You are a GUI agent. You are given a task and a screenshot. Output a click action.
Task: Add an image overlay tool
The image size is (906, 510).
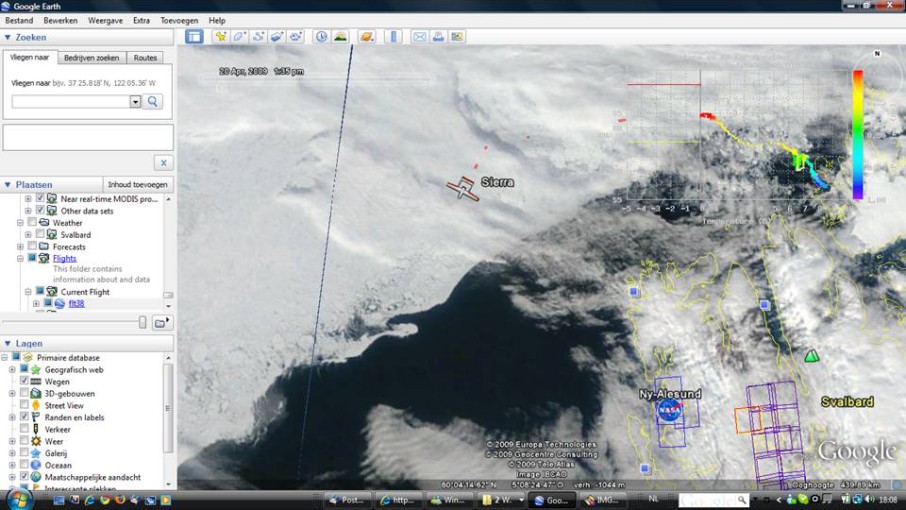click(x=277, y=36)
